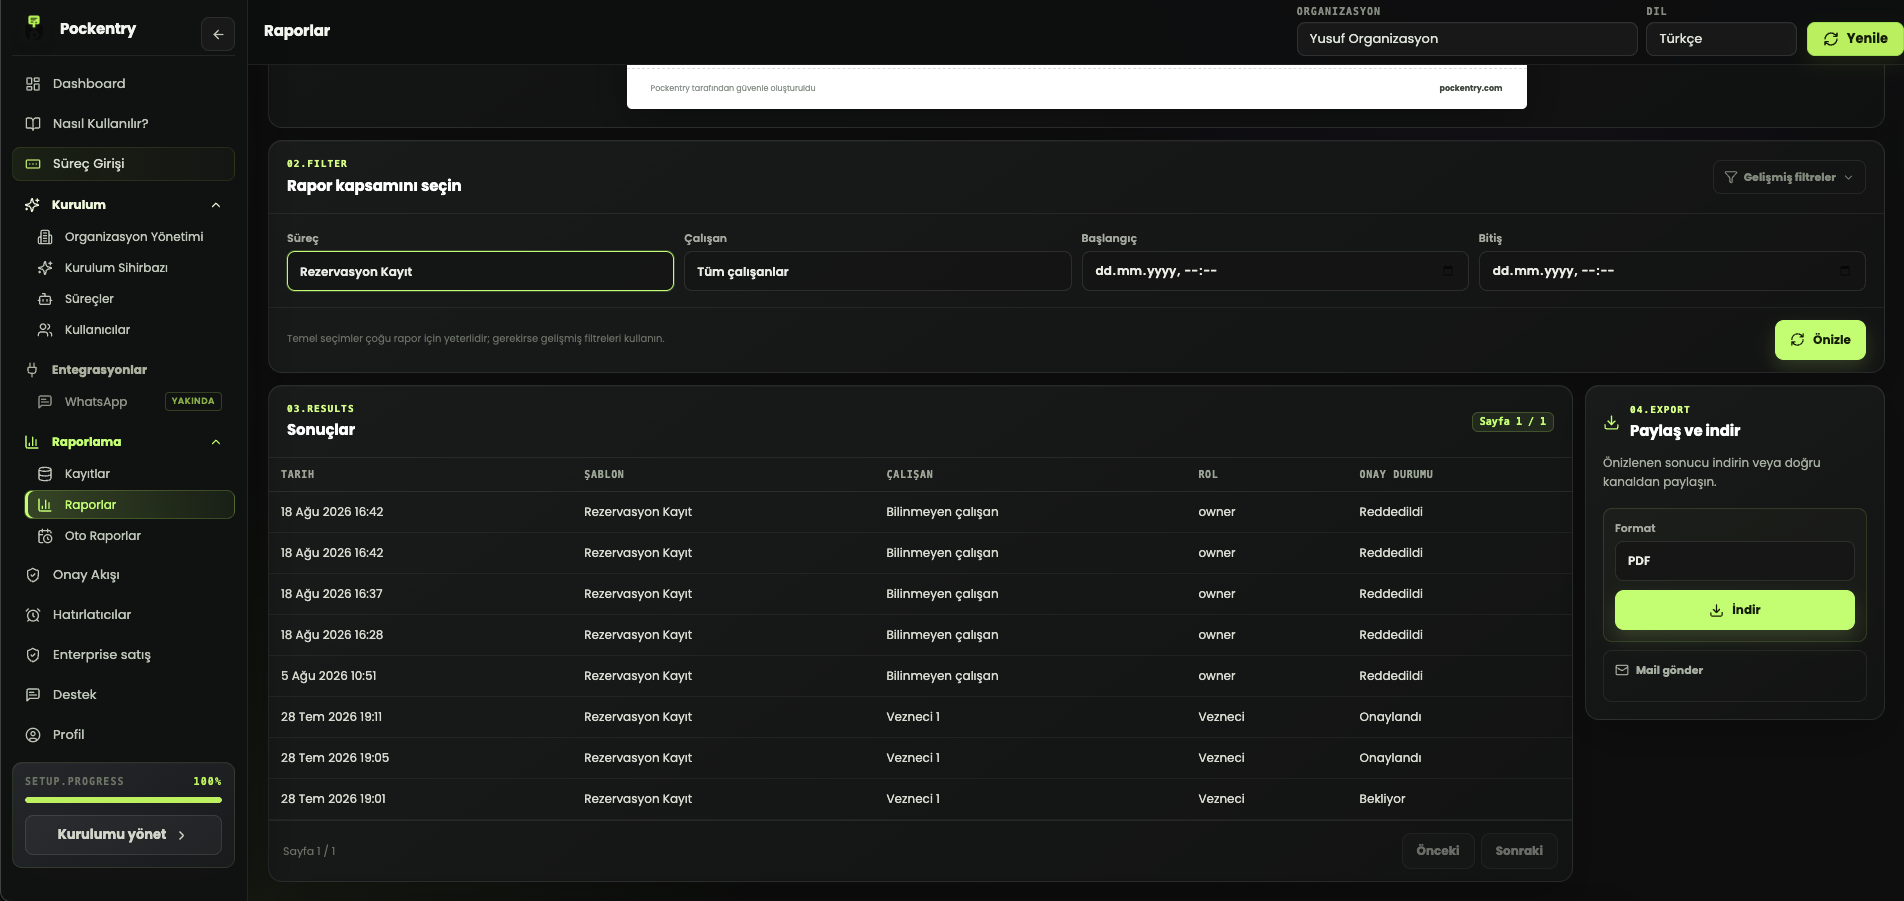The height and width of the screenshot is (901, 1904).
Task: Click the Kayıtlar database icon
Action: point(45,474)
